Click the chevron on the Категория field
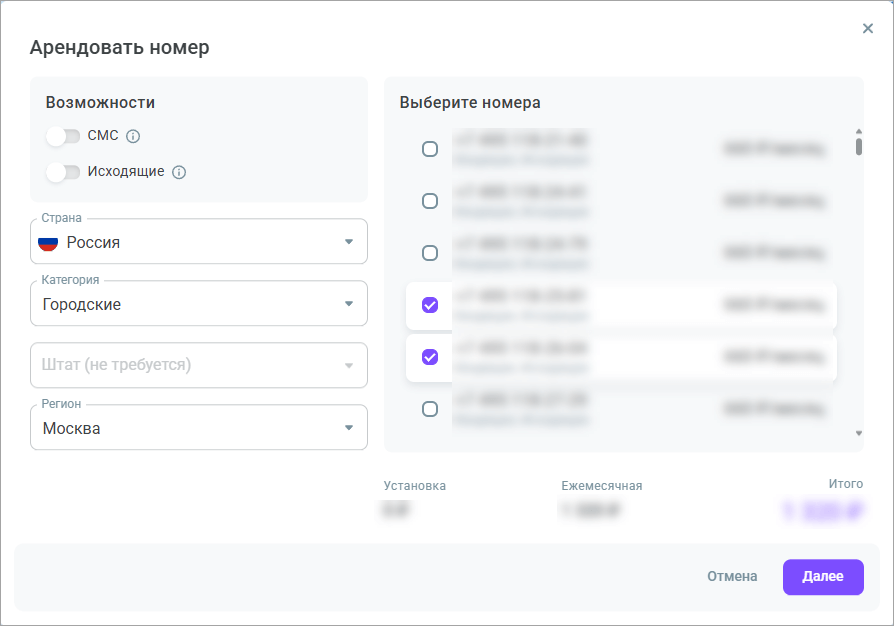894x626 pixels. click(x=349, y=303)
